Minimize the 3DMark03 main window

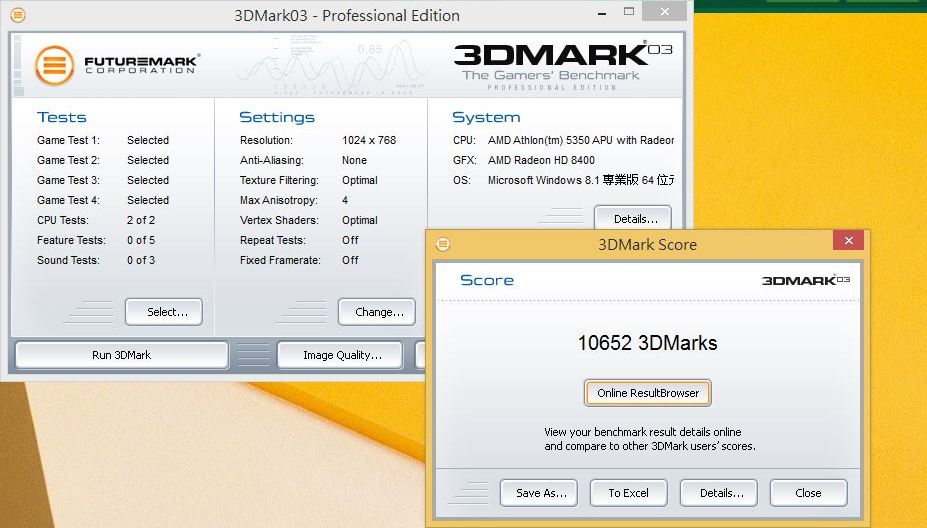click(602, 12)
